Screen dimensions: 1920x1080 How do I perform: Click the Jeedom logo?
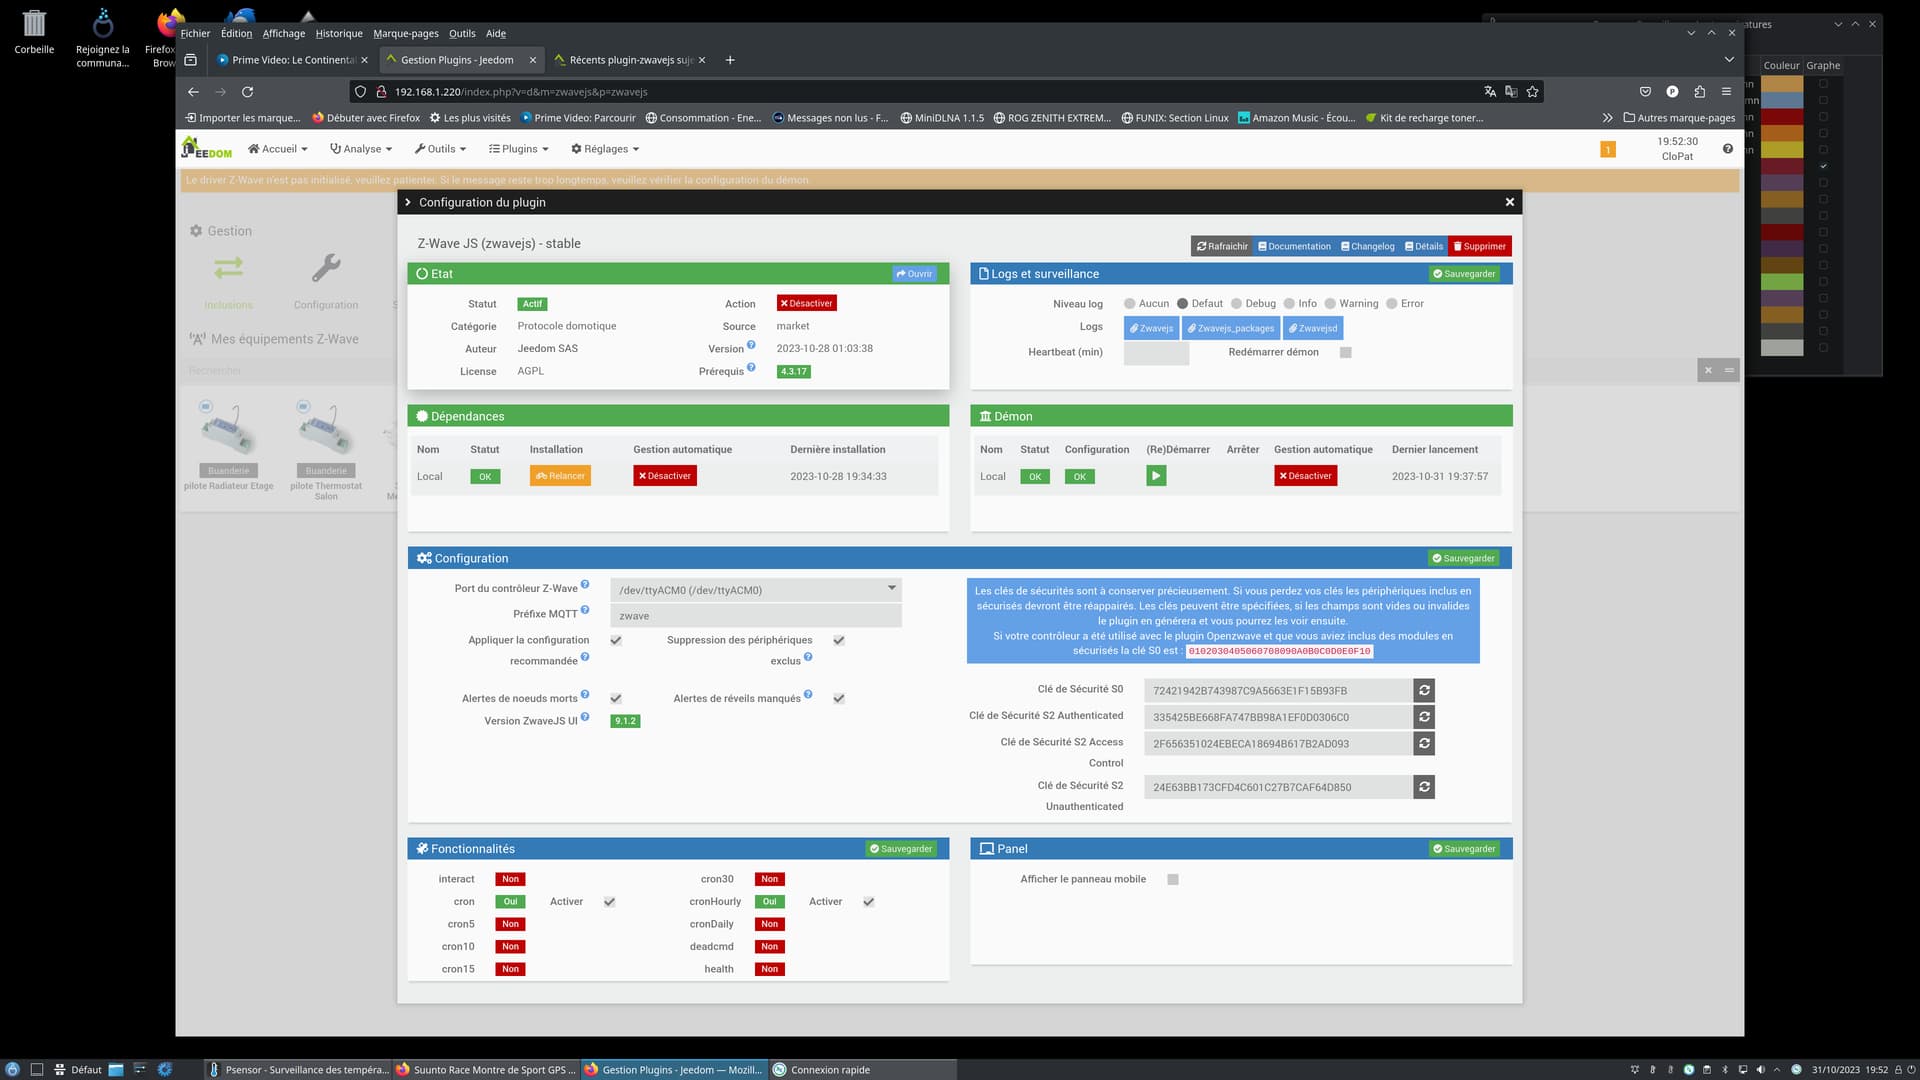(x=207, y=148)
